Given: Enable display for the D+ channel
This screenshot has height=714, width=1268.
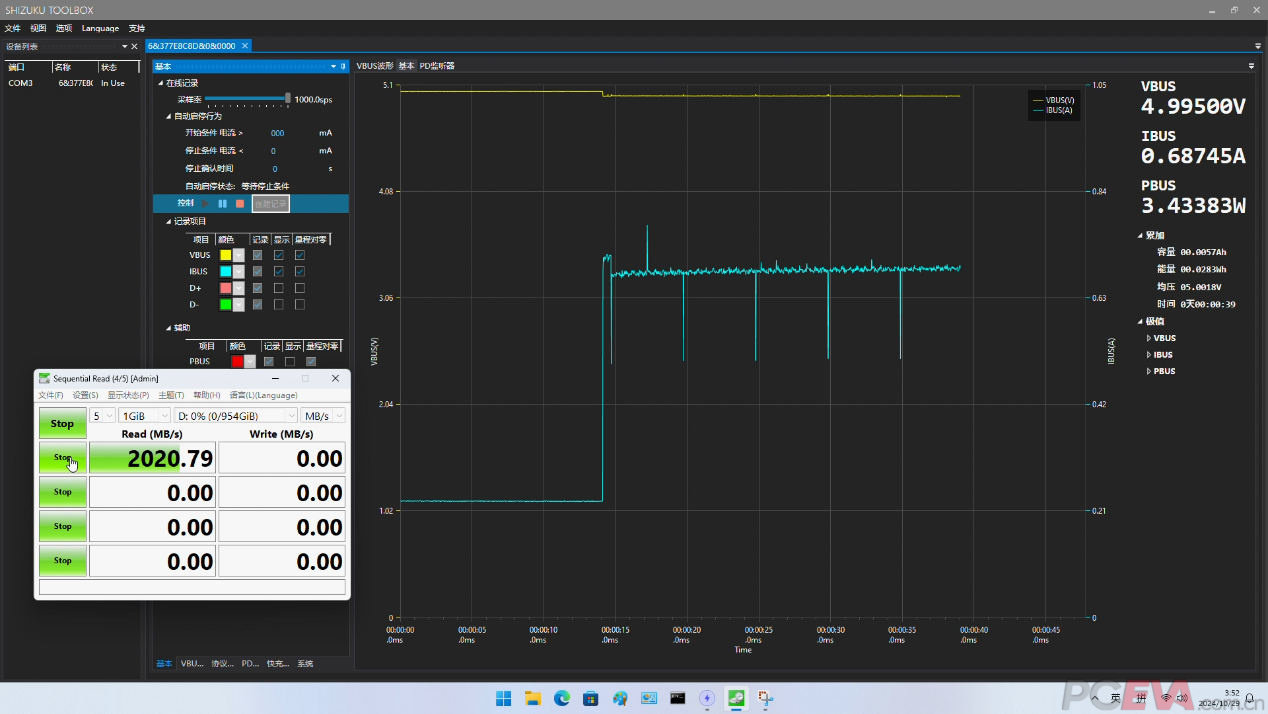Looking at the screenshot, I should click(x=279, y=288).
